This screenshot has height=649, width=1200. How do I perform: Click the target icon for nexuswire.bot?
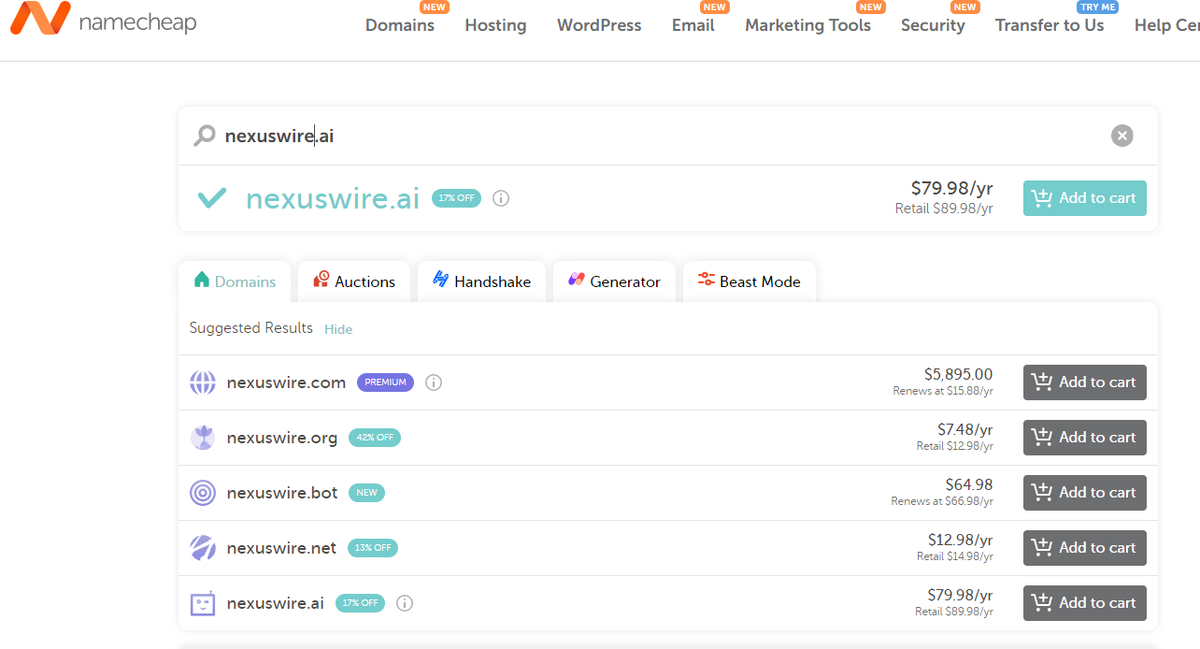203,492
